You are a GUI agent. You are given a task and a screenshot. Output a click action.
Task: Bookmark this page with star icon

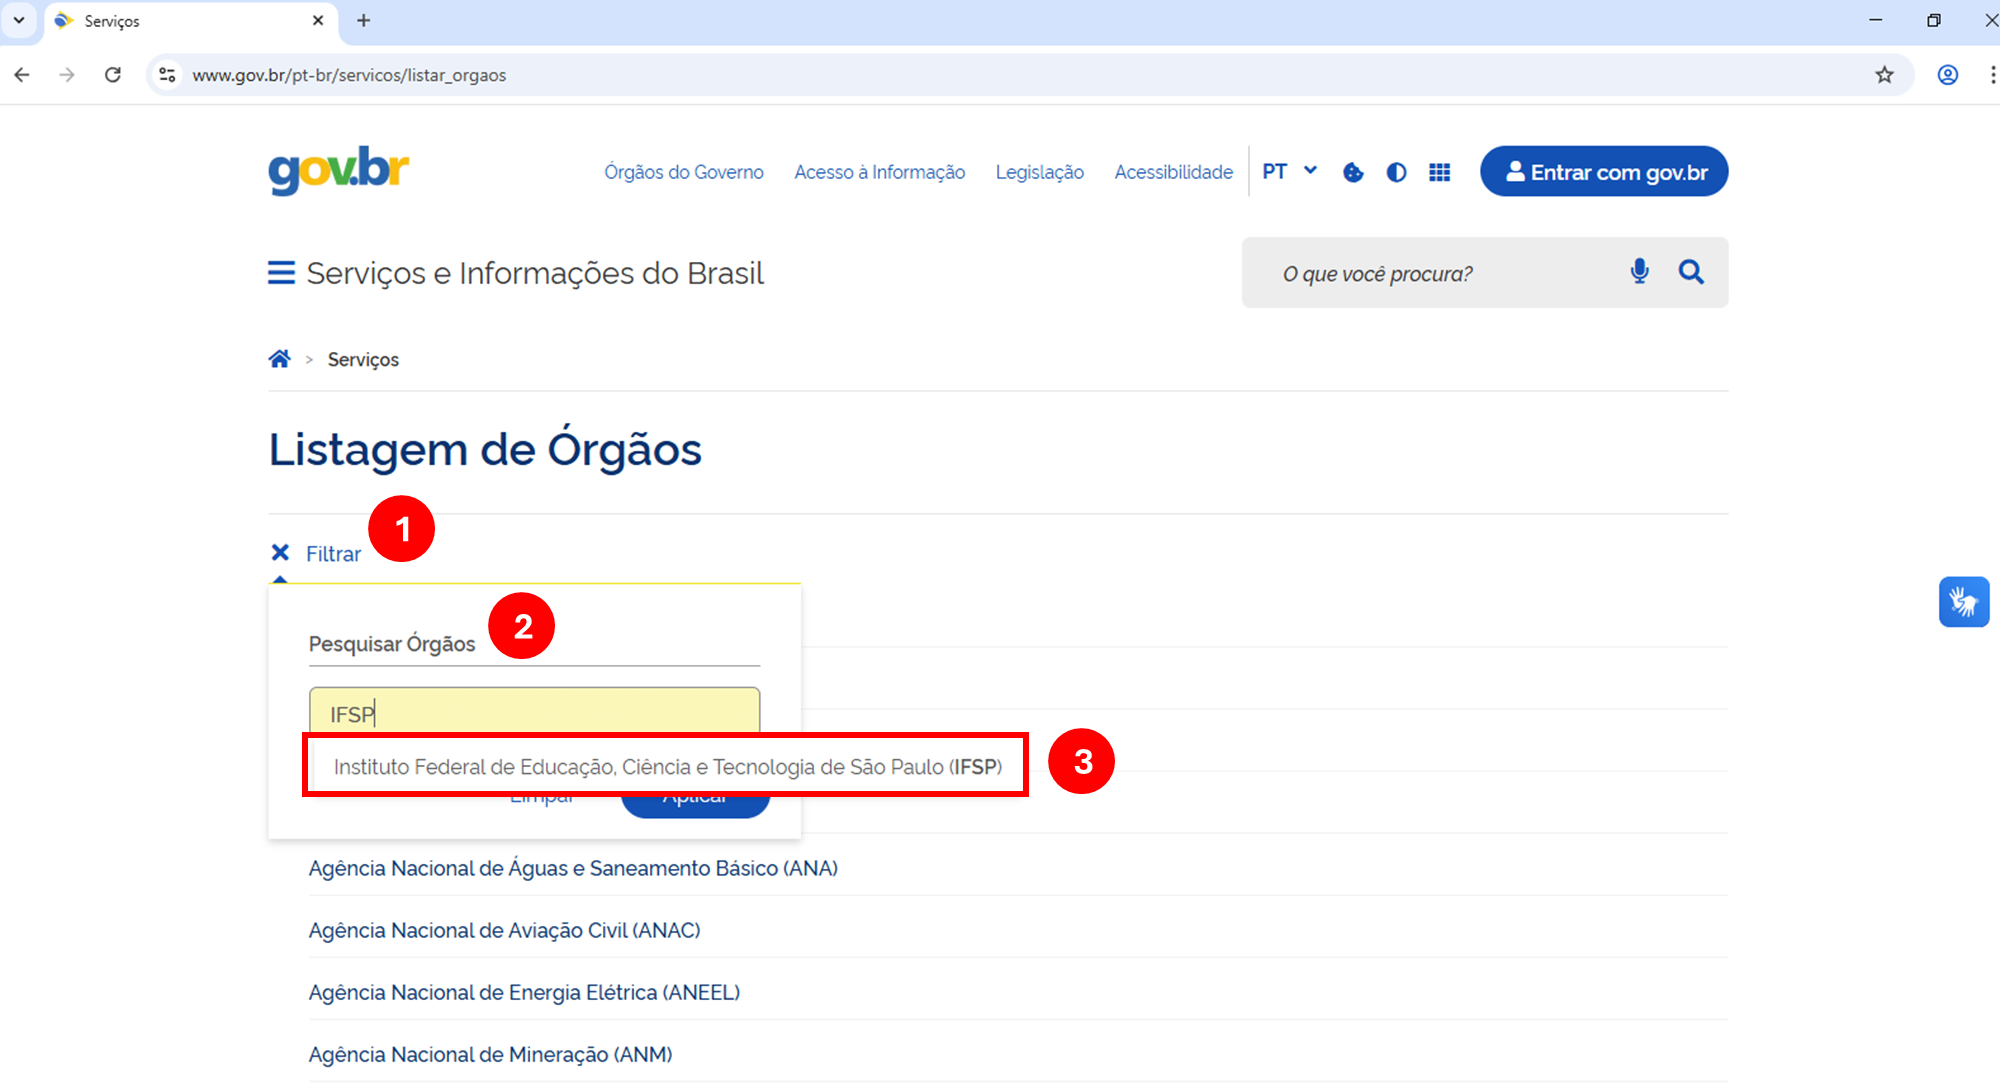pyautogui.click(x=1884, y=75)
